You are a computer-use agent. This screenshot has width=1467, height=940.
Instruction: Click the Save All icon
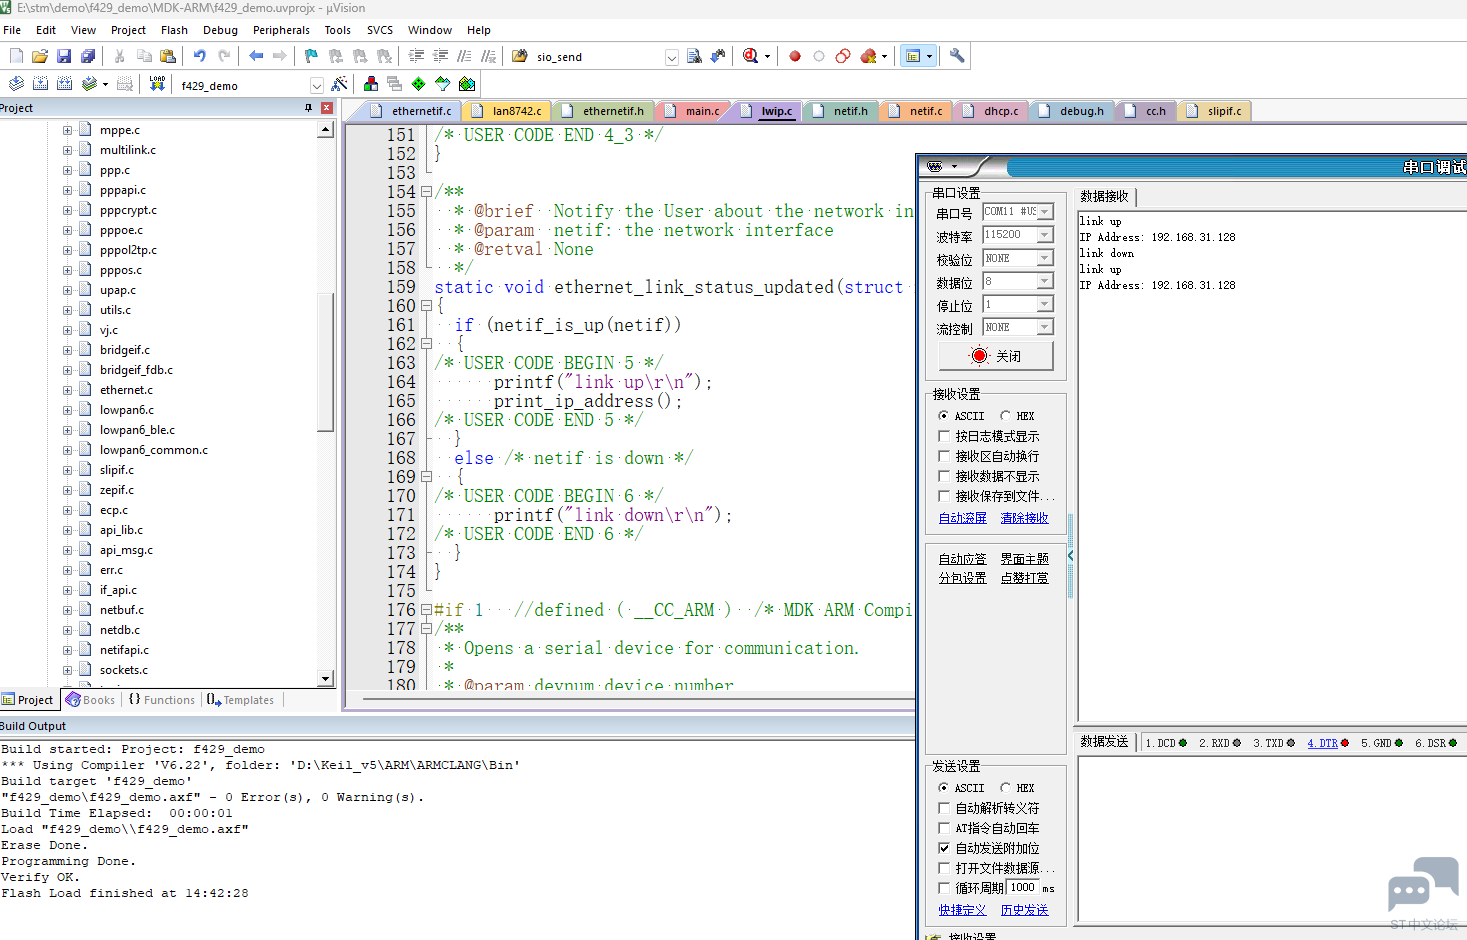(x=88, y=56)
